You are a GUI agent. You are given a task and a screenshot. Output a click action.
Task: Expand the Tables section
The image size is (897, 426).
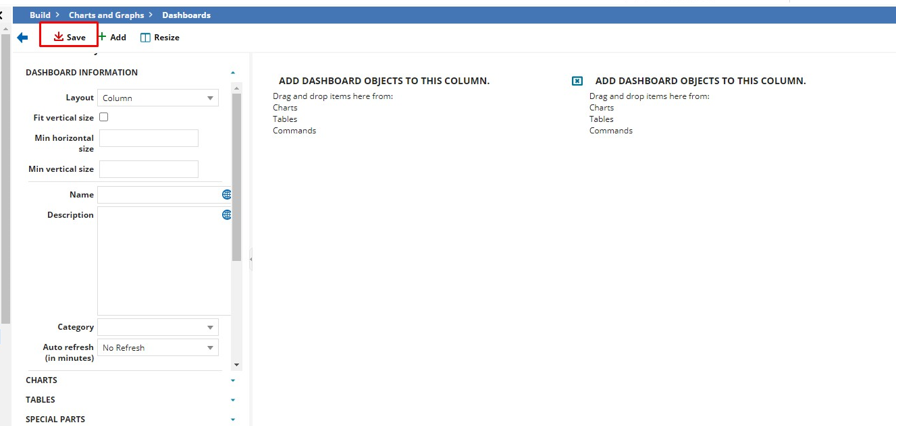coord(233,400)
